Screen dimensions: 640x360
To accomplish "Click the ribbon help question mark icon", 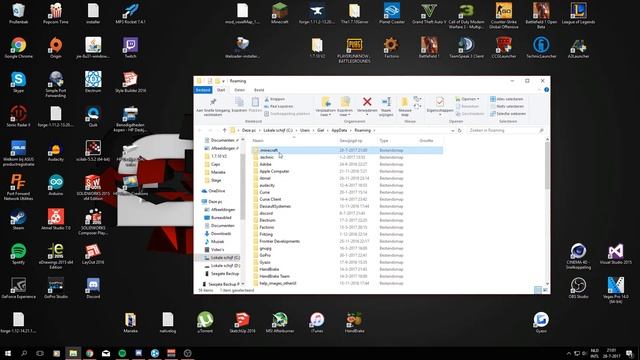I will [546, 90].
